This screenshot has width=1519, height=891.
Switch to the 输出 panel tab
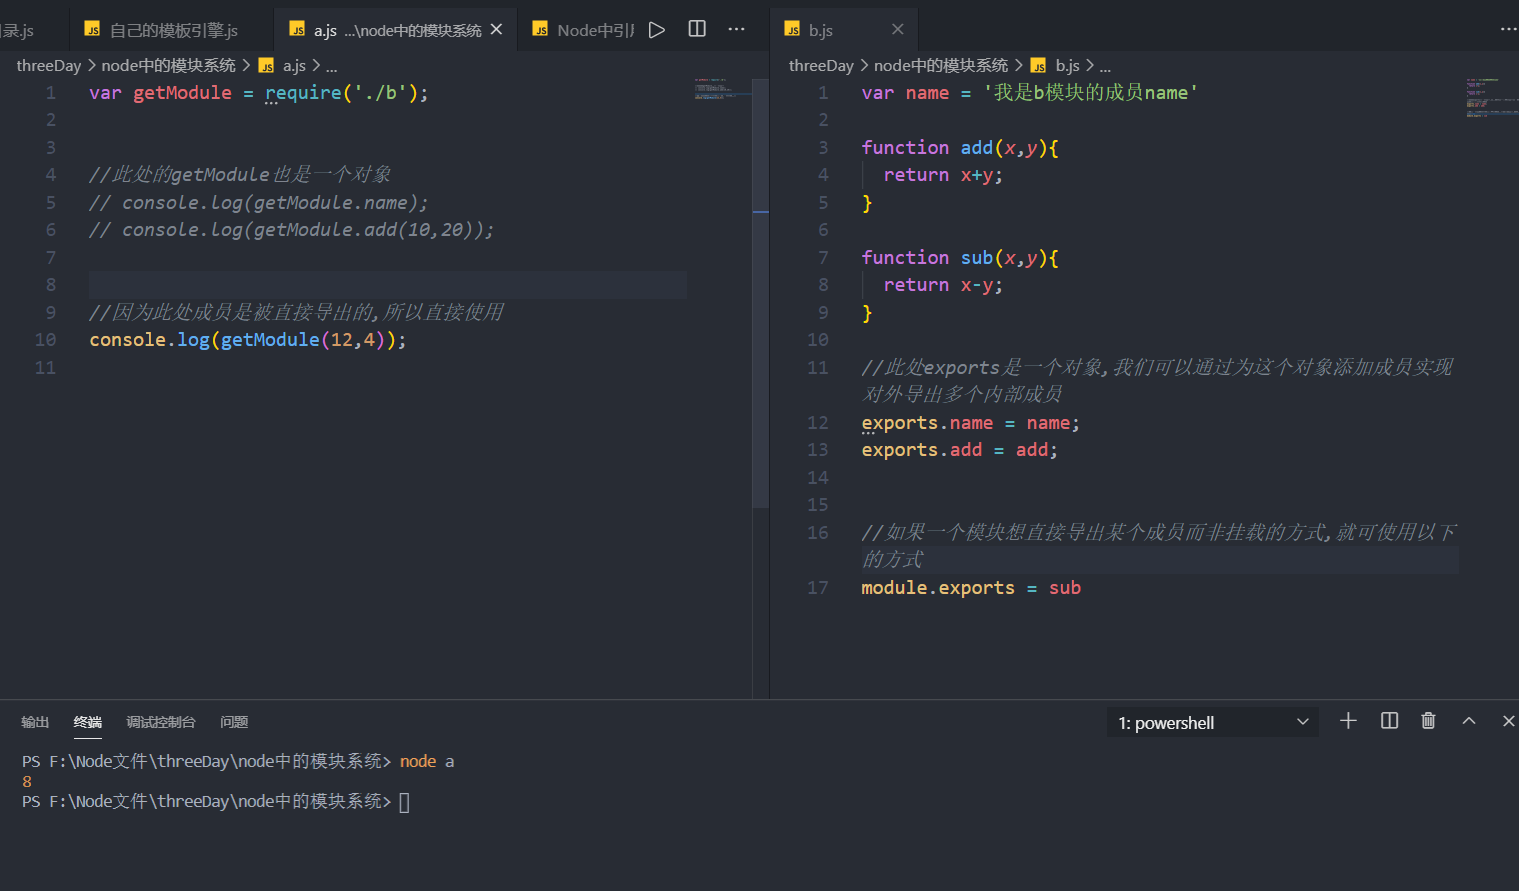pos(35,722)
